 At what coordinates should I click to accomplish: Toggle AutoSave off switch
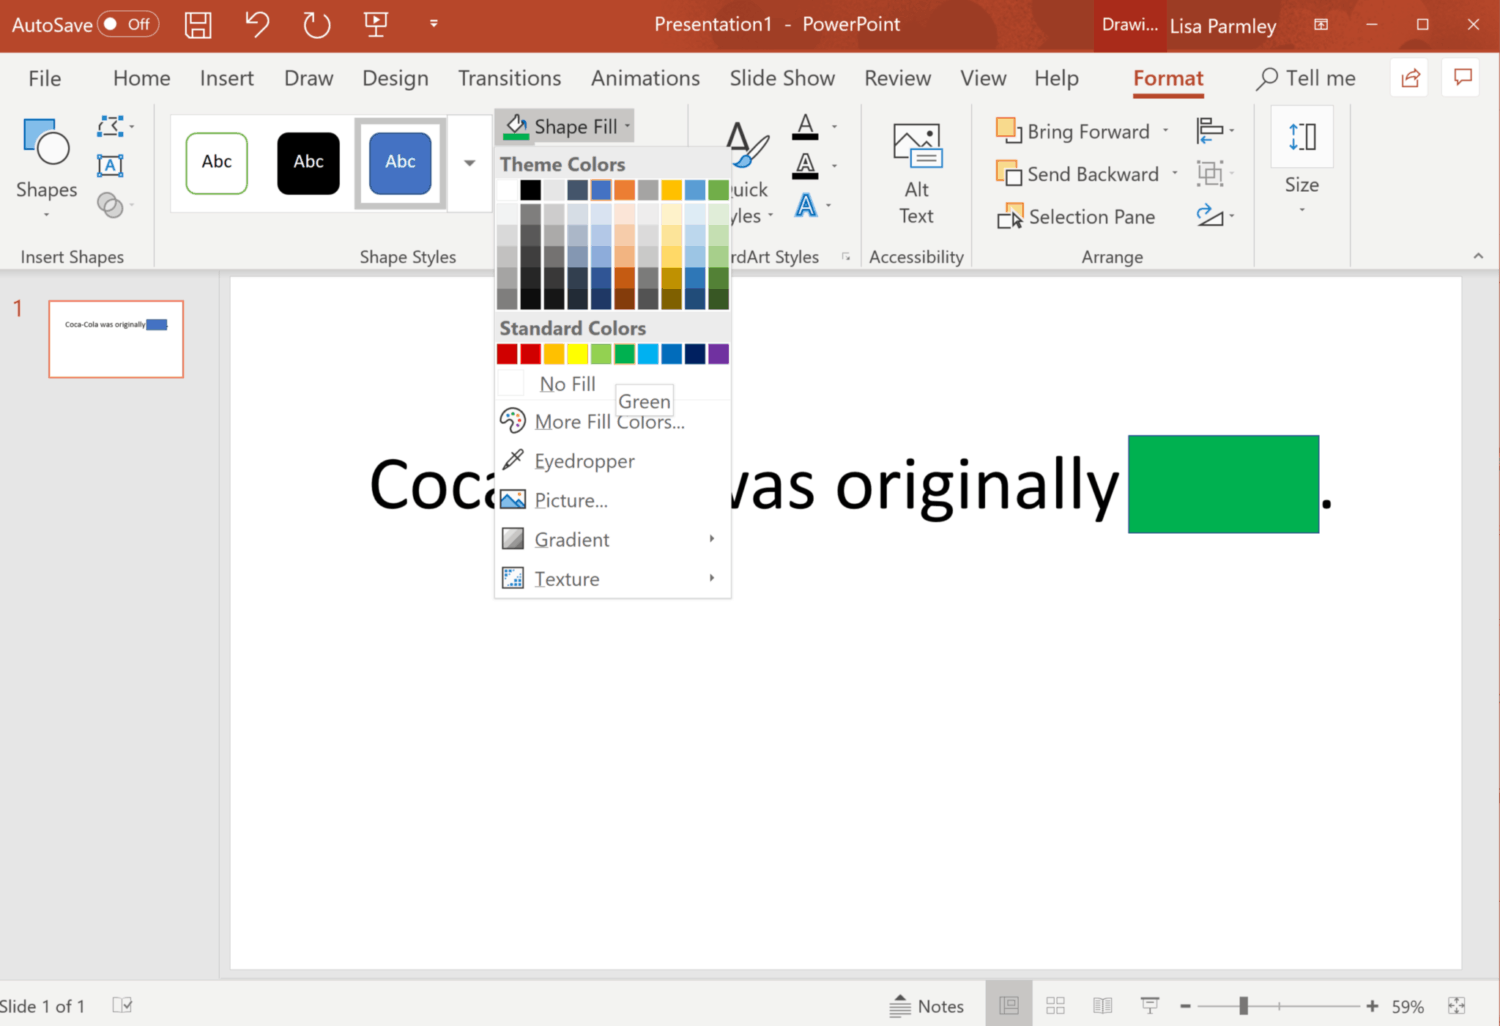coord(128,24)
